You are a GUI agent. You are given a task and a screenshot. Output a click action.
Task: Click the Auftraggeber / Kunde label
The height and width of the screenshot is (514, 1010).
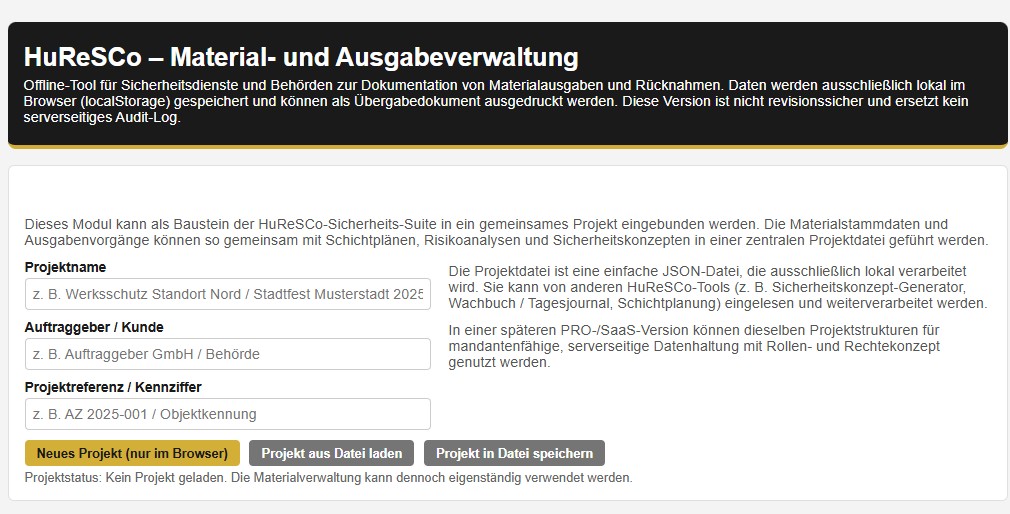tap(94, 327)
